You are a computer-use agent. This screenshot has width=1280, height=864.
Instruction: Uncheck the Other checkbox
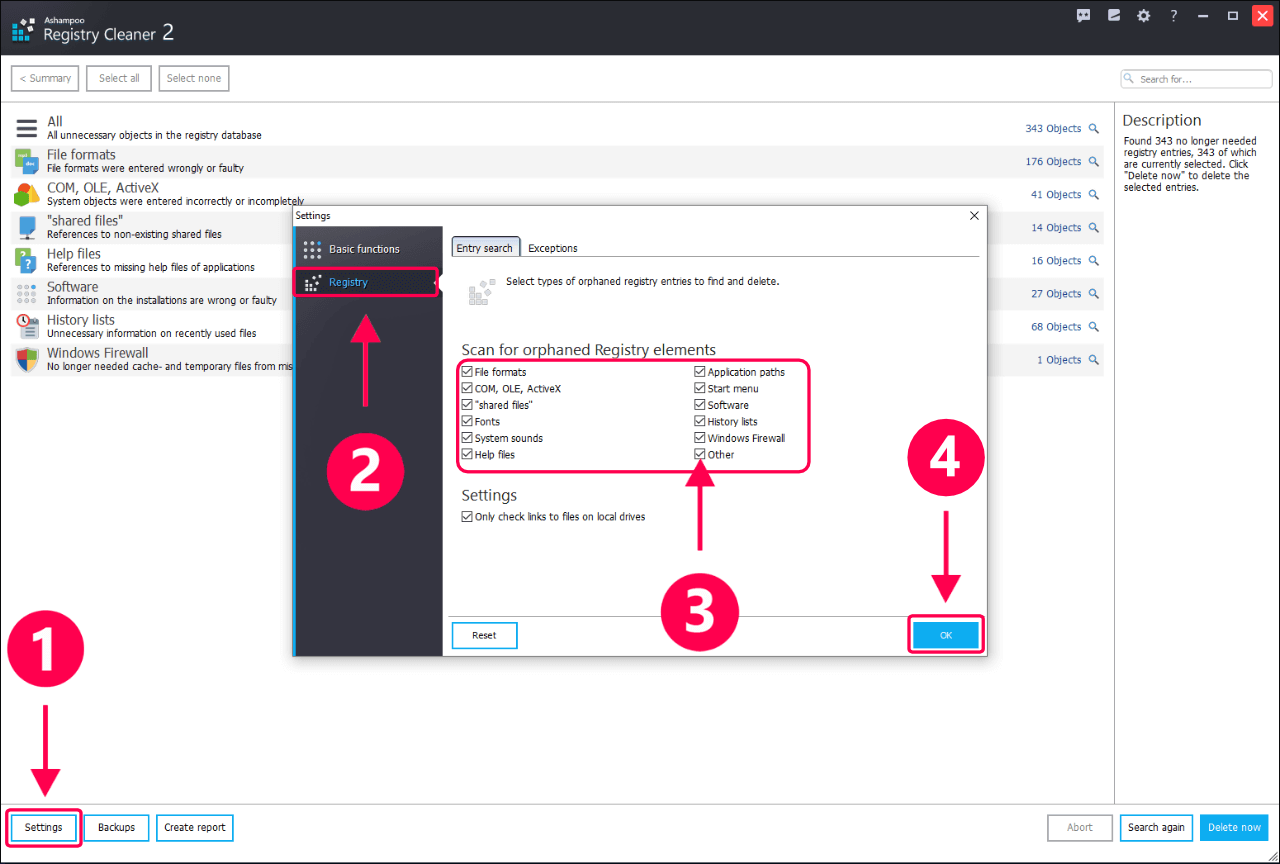point(700,454)
